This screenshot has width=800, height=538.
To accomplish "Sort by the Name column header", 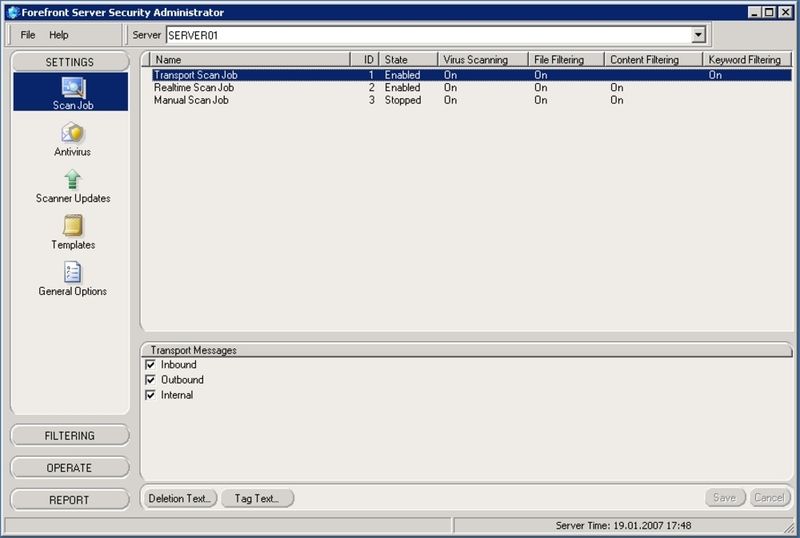I will (251, 60).
